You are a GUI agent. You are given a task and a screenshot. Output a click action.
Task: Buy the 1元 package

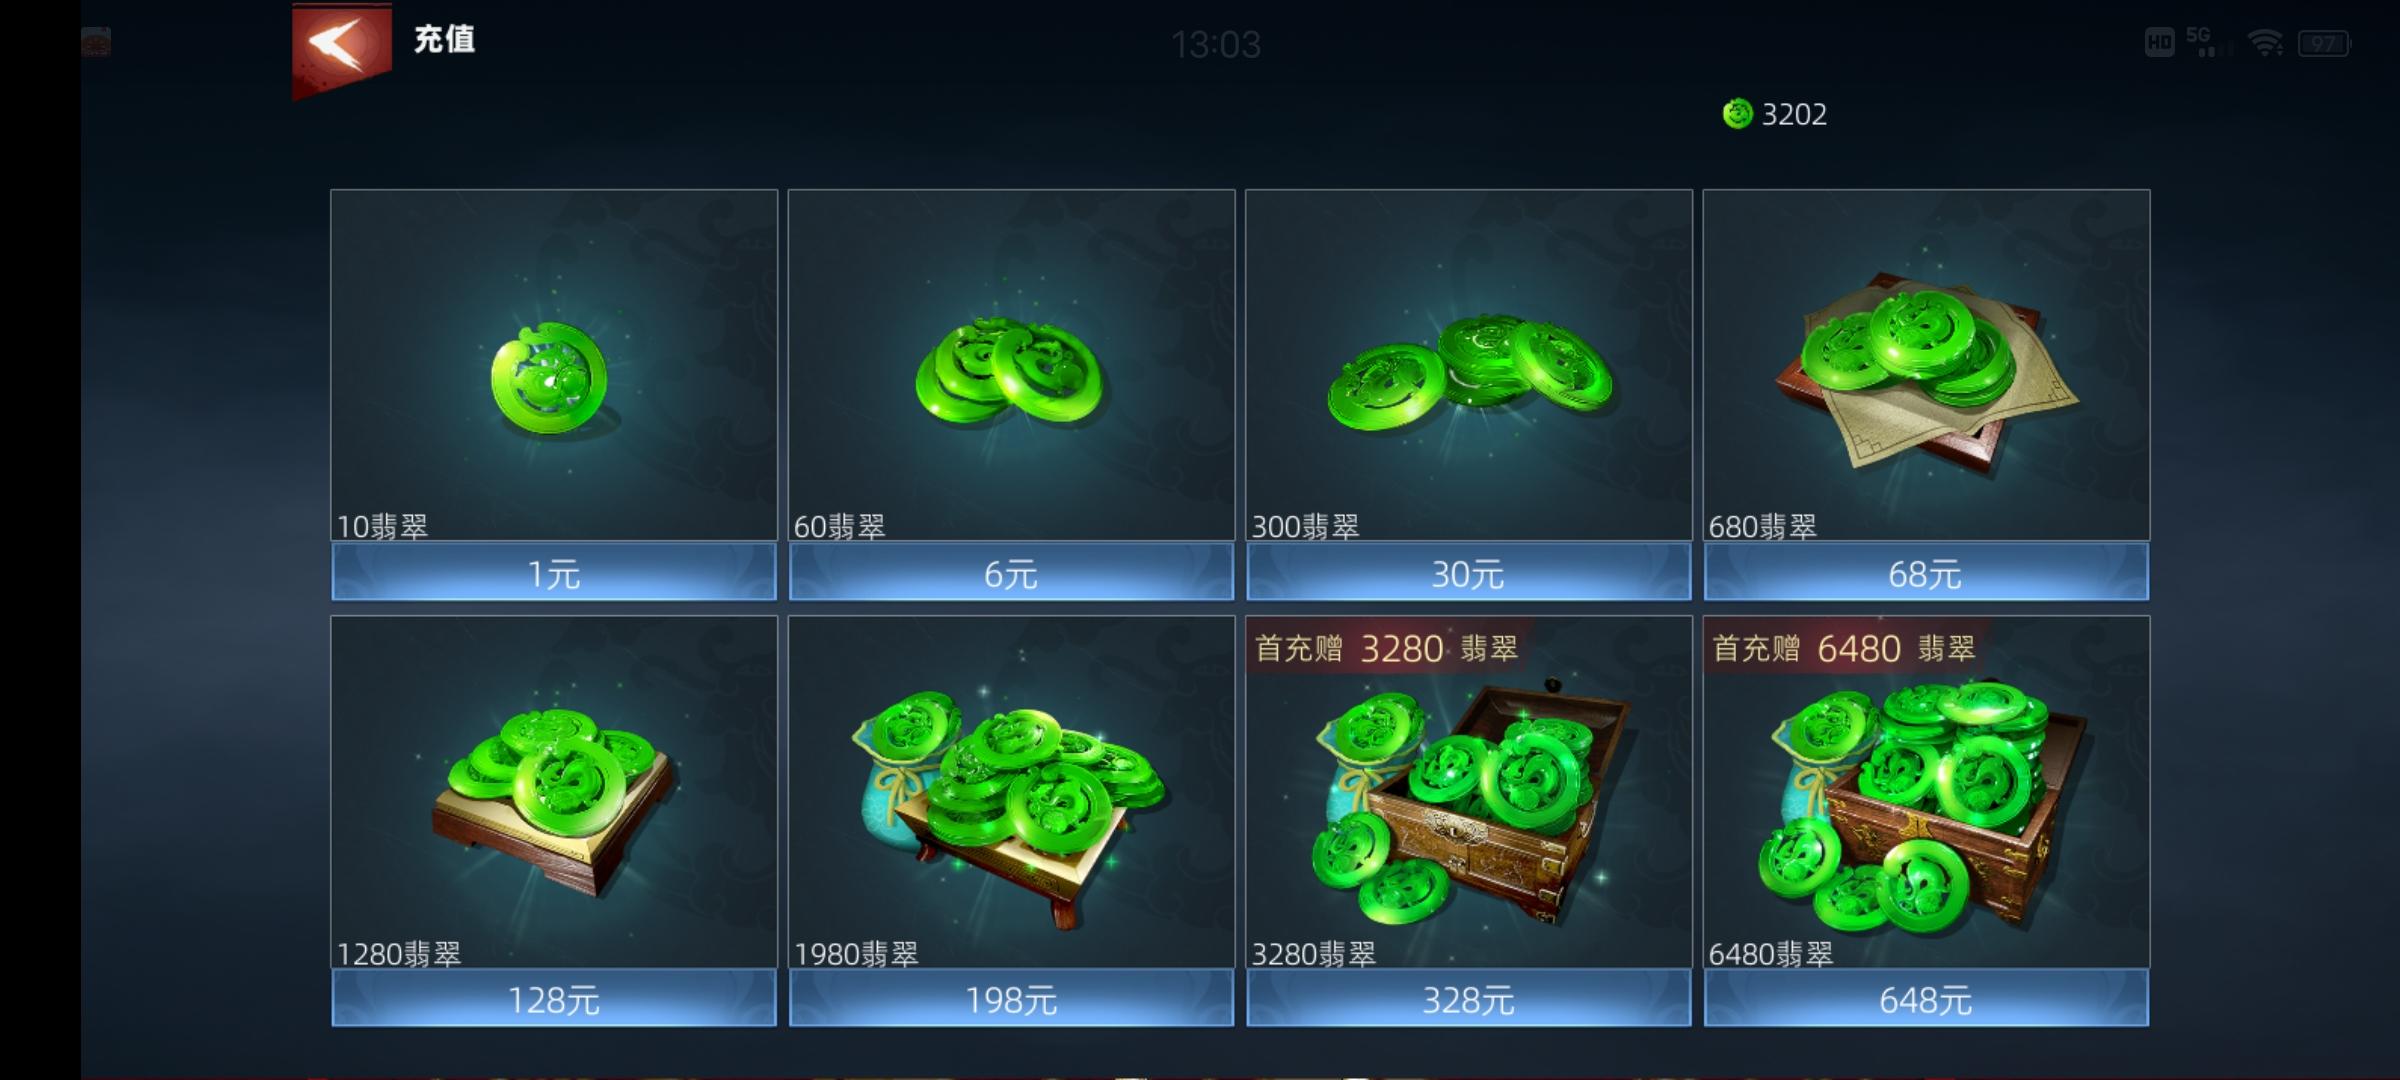coord(554,573)
